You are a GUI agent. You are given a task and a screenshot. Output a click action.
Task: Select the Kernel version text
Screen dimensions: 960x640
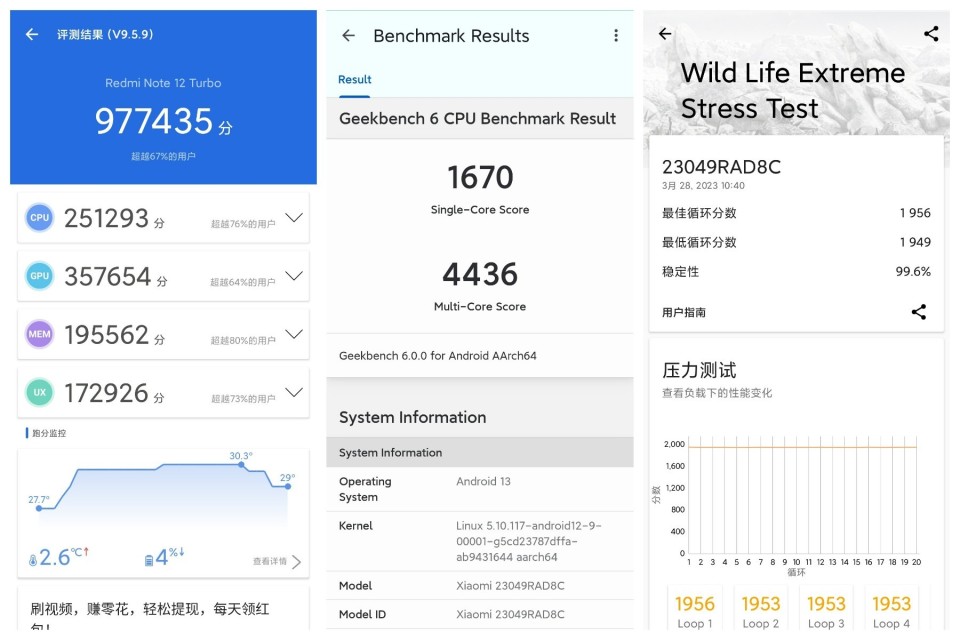coord(528,541)
